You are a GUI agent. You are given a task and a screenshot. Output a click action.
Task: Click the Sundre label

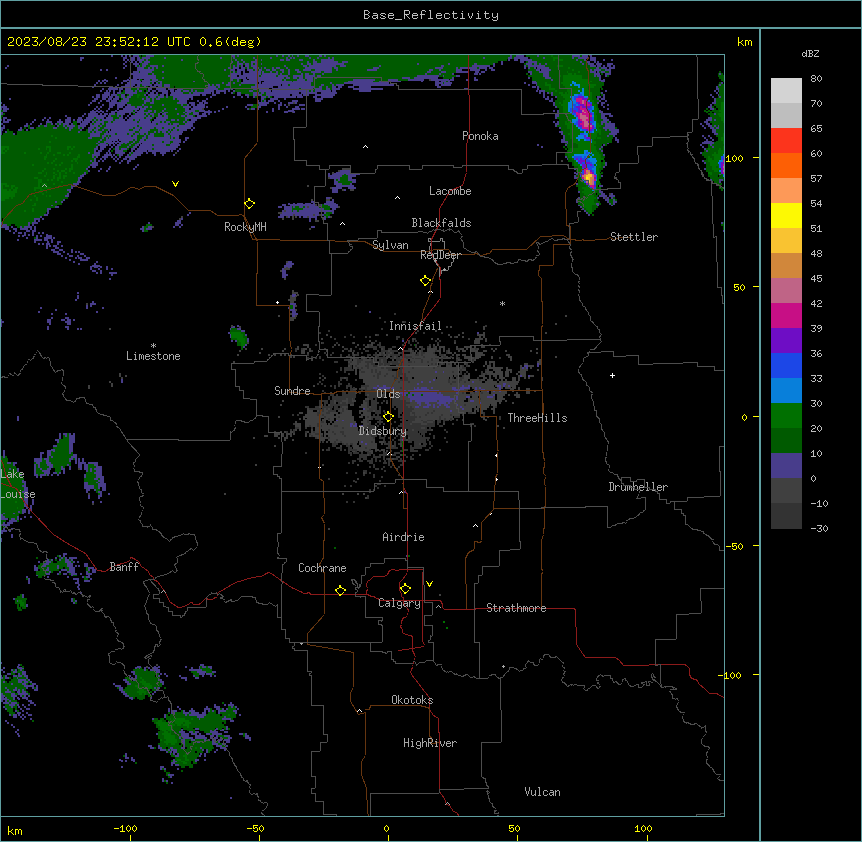[x=292, y=391]
